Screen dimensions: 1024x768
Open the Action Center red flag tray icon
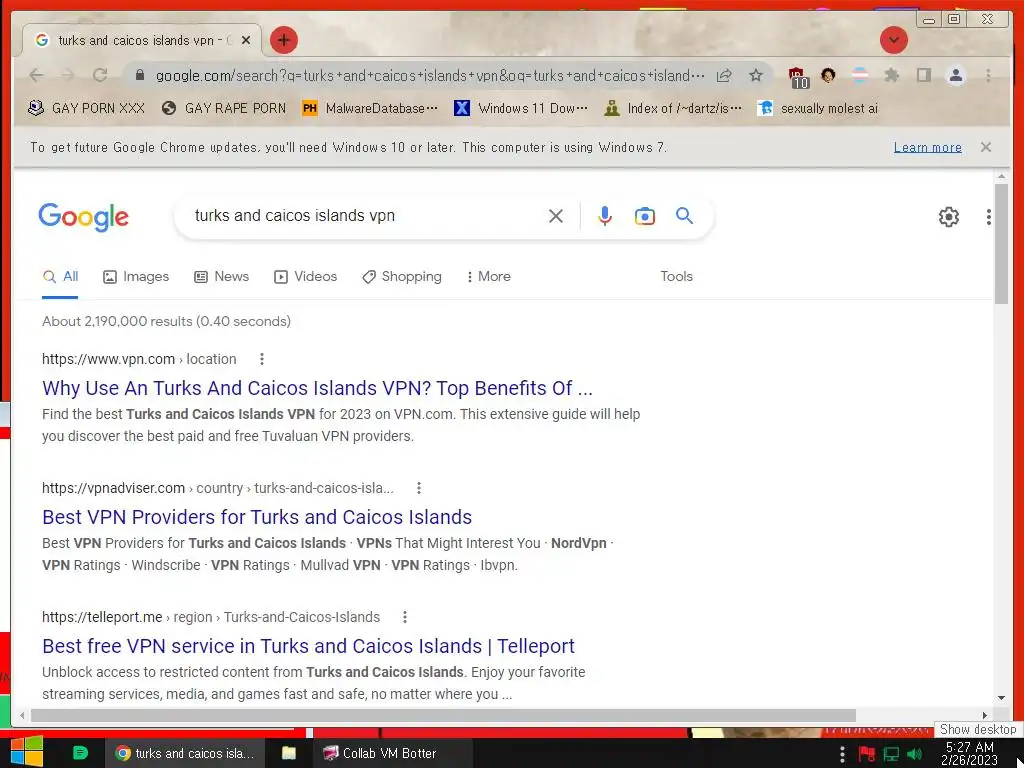(867, 754)
